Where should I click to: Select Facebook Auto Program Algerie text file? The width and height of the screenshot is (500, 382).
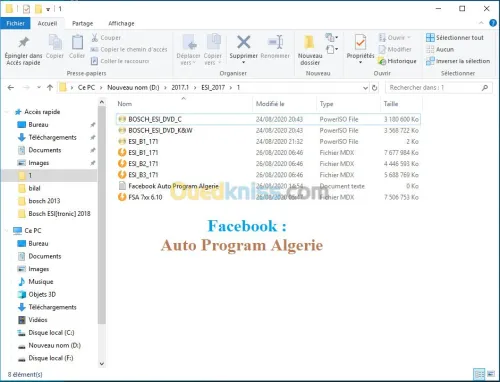tap(268, 186)
